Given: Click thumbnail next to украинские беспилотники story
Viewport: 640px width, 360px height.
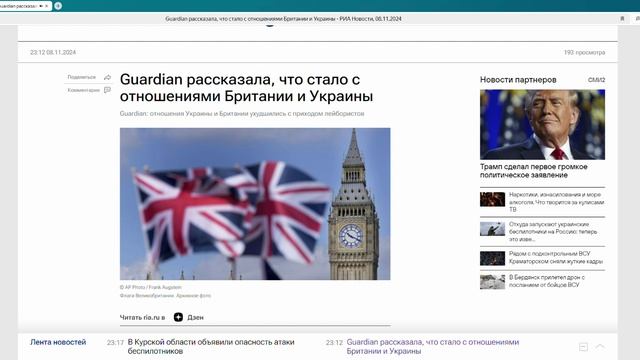Looking at the screenshot, I should point(492,229).
